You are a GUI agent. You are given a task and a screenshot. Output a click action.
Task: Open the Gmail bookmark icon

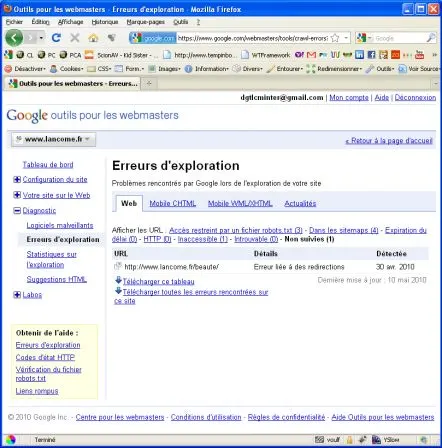[x=311, y=55]
